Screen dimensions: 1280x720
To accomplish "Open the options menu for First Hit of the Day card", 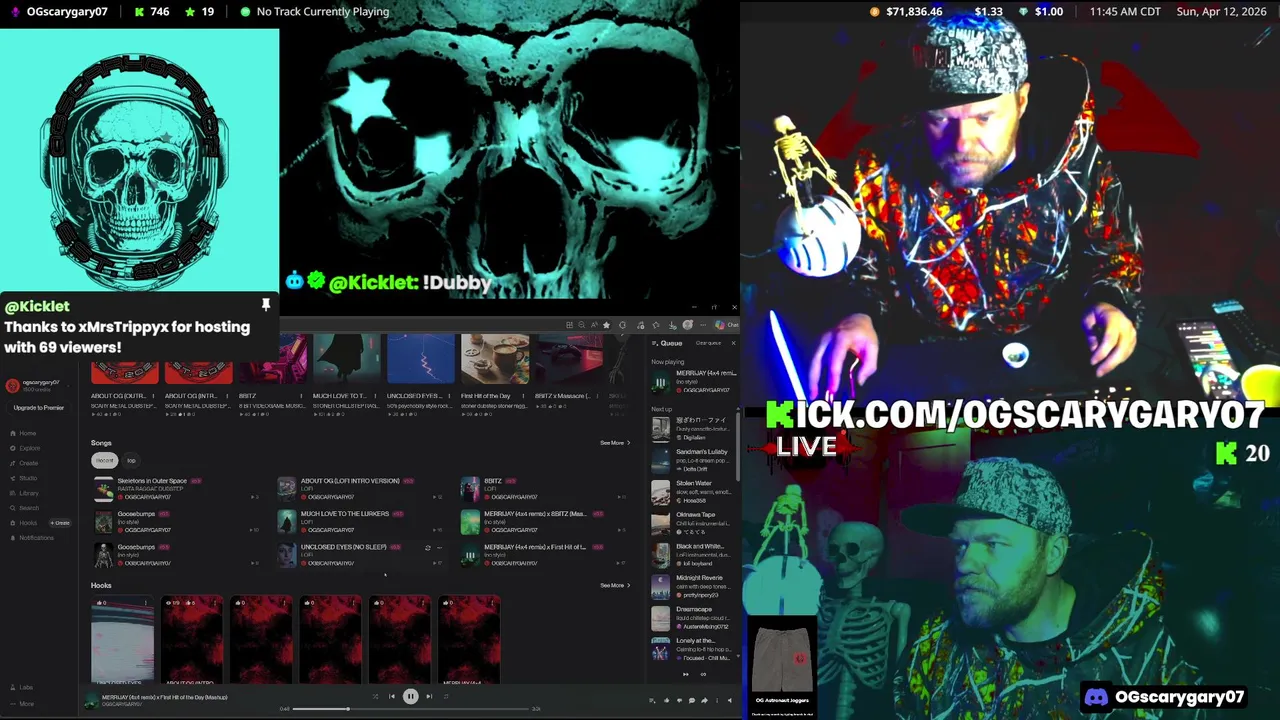I will [x=524, y=396].
